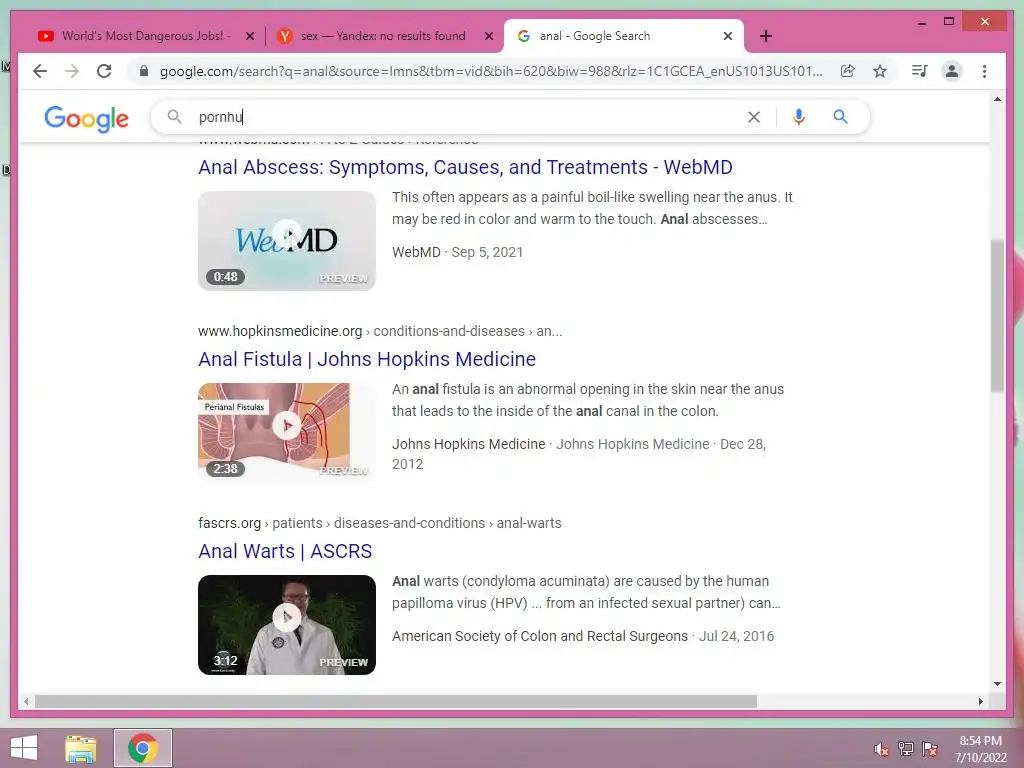This screenshot has height=768, width=1024.
Task: Open network status tray icon
Action: click(x=906, y=749)
